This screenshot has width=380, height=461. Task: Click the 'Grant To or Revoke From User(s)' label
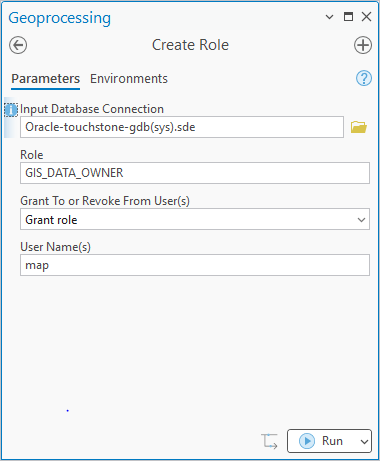105,201
